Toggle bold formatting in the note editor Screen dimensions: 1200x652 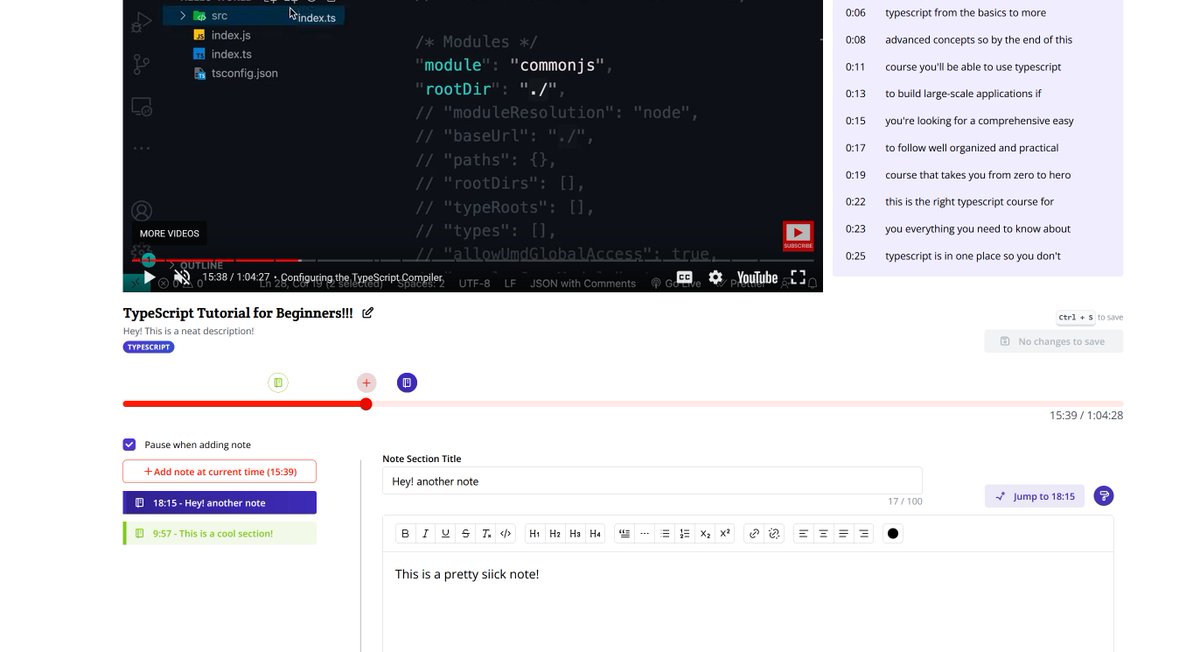[x=405, y=534]
